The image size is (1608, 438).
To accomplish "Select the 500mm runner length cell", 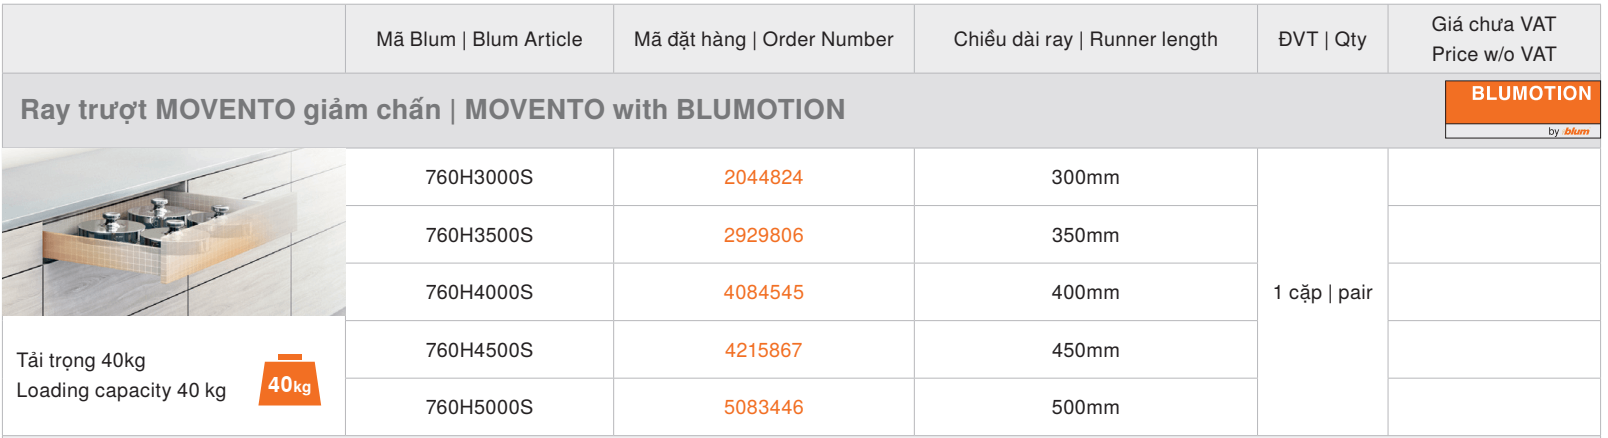I will pyautogui.click(x=1085, y=407).
